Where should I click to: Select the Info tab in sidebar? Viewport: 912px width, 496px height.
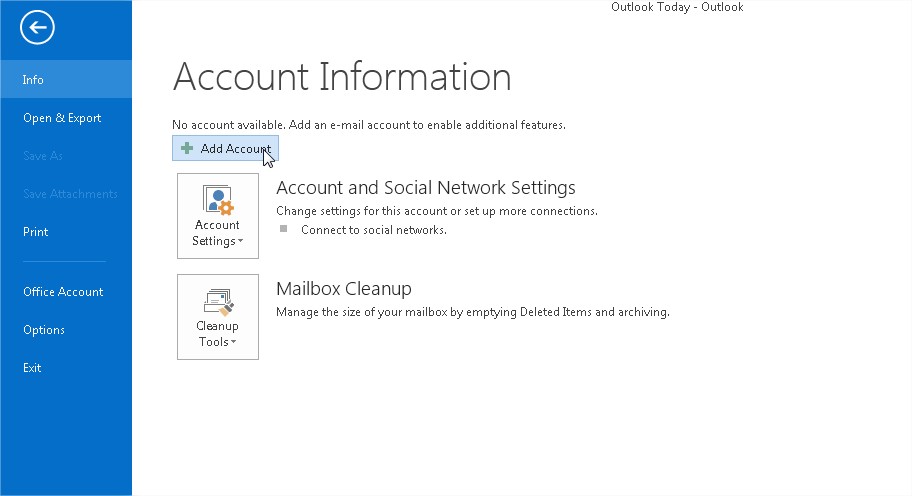click(66, 79)
